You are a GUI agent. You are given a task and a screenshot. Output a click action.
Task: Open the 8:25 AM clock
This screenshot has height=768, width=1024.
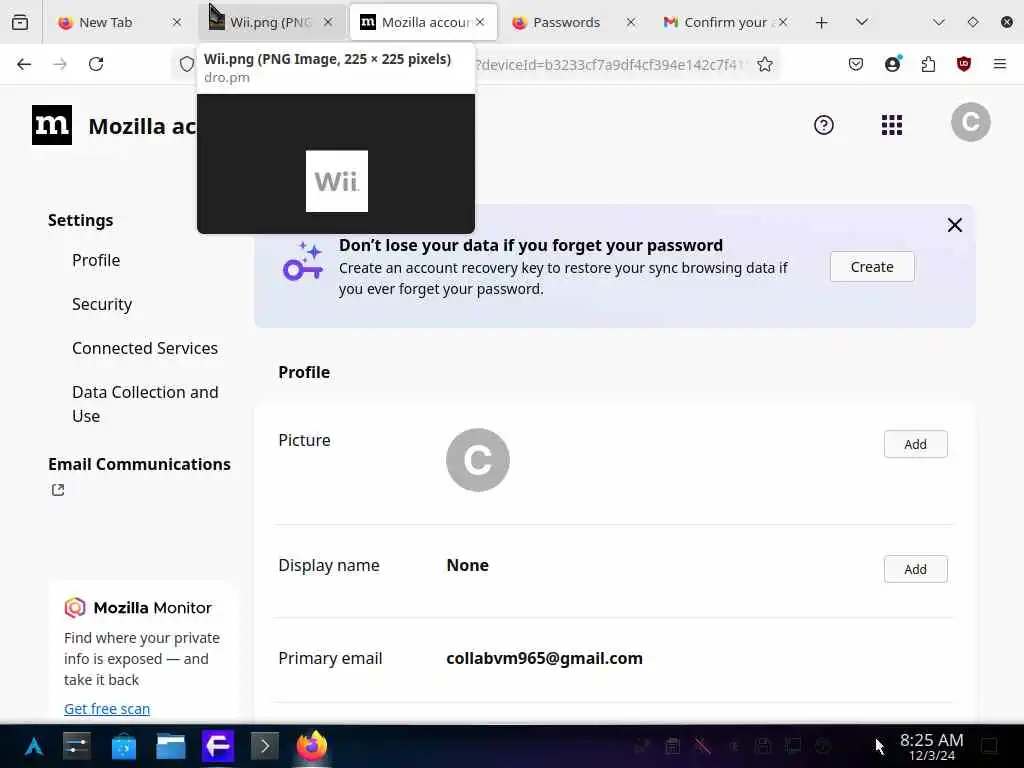click(x=931, y=746)
